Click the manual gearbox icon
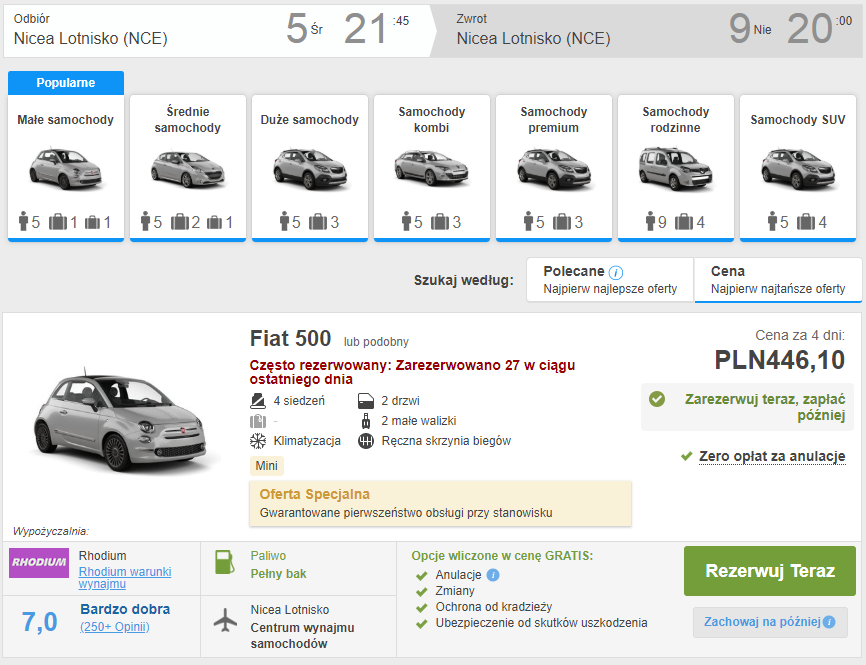866x665 pixels. pos(365,441)
